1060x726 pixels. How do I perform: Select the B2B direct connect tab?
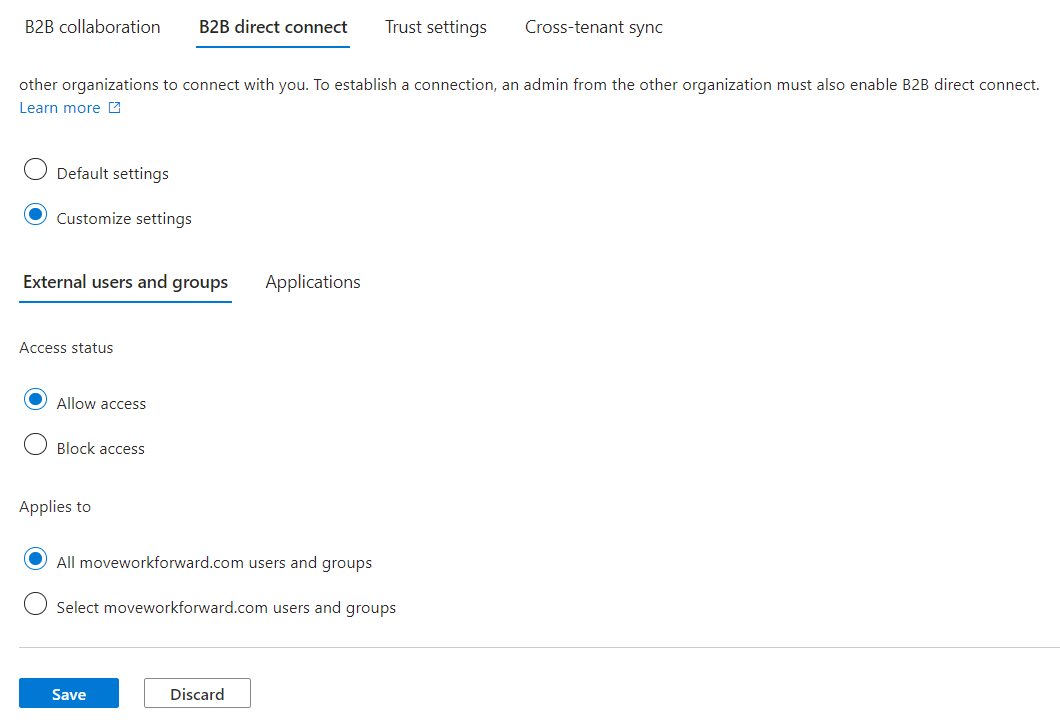pos(273,27)
